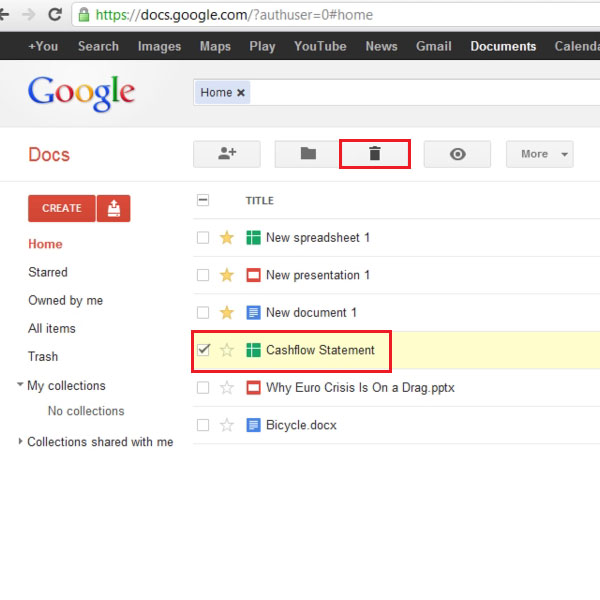
Task: Click the document icon of Bicycle.docx
Action: pyautogui.click(x=253, y=425)
